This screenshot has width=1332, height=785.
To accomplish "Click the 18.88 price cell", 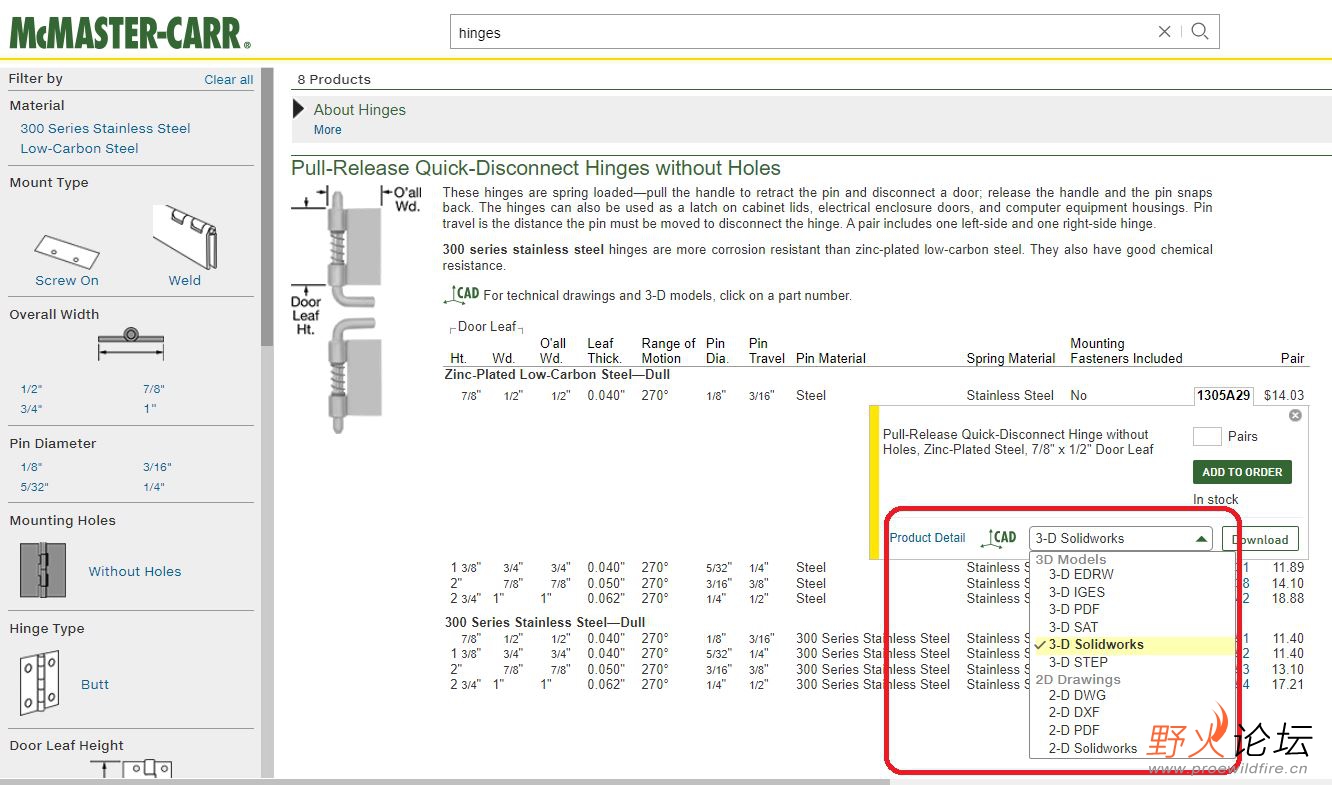I will (1288, 599).
